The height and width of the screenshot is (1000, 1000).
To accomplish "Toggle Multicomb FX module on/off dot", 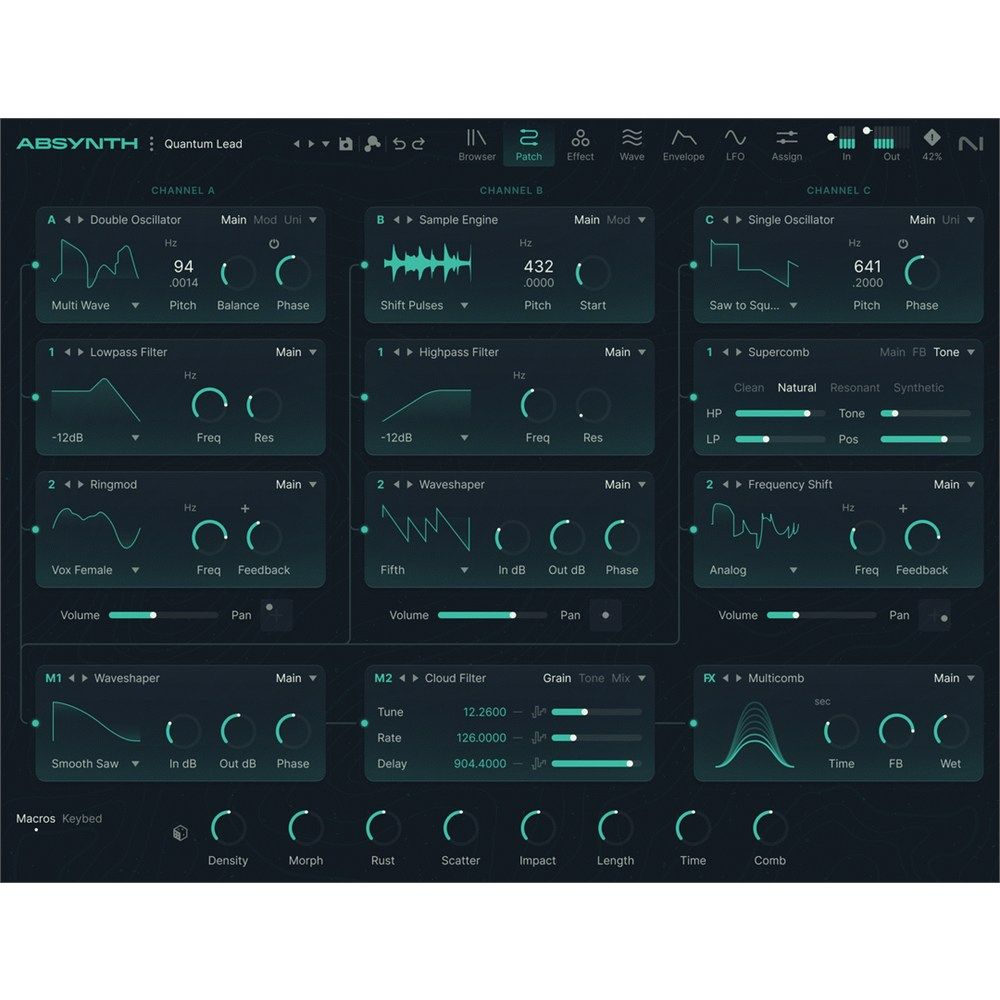I will point(694,723).
